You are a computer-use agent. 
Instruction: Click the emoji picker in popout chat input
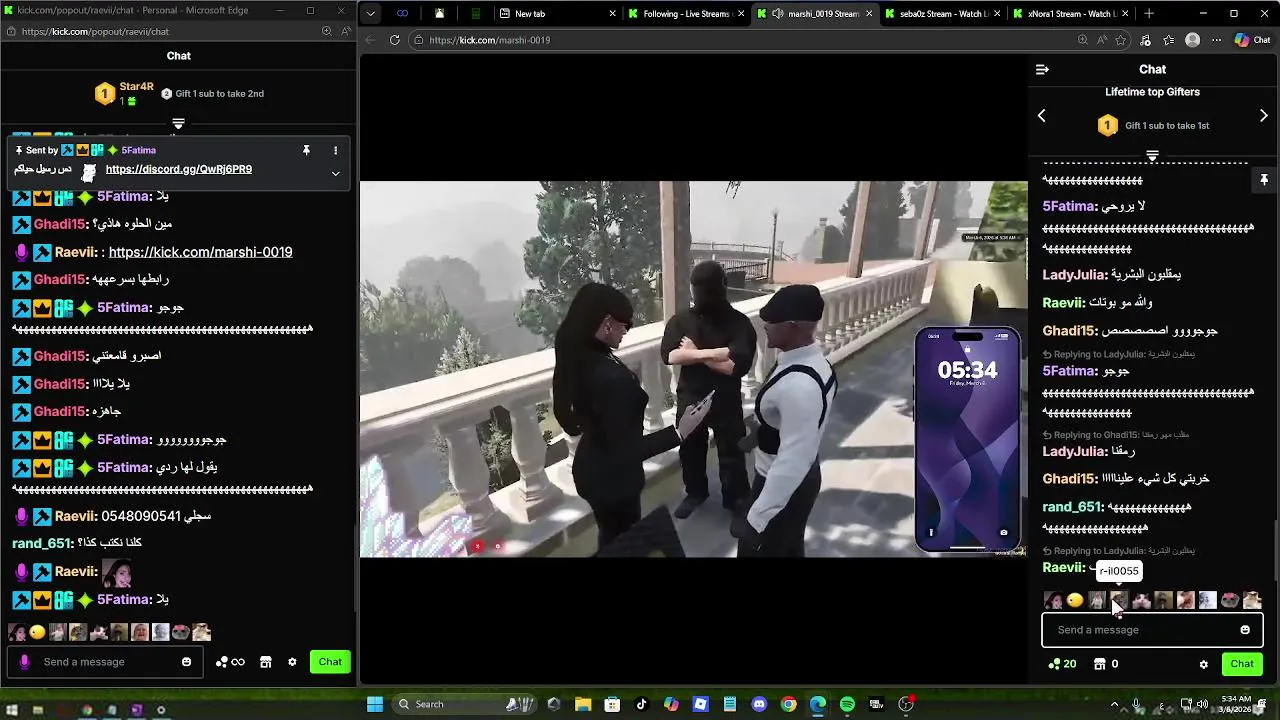(186, 662)
